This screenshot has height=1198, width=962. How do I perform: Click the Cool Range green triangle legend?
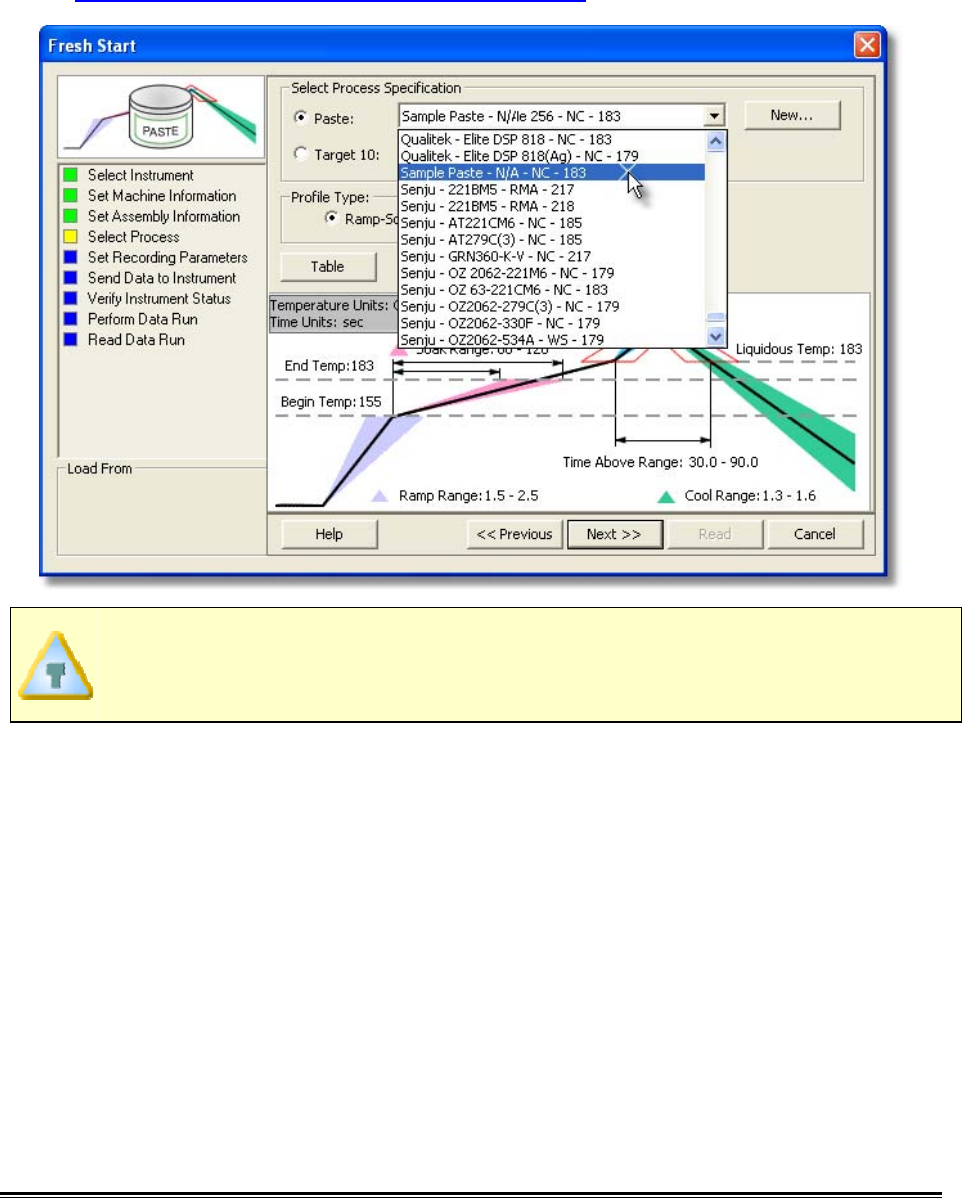pyautogui.click(x=666, y=497)
